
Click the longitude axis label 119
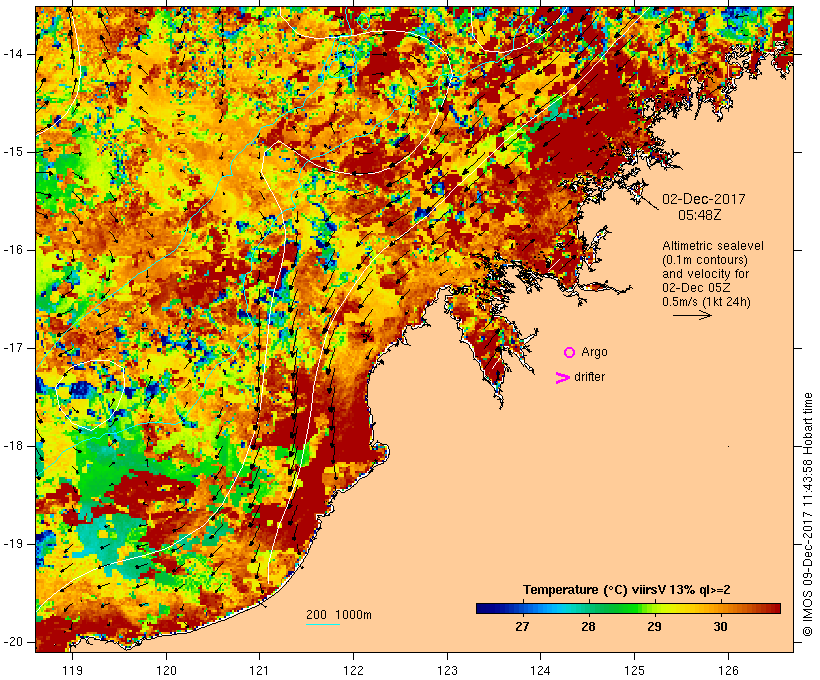point(72,671)
